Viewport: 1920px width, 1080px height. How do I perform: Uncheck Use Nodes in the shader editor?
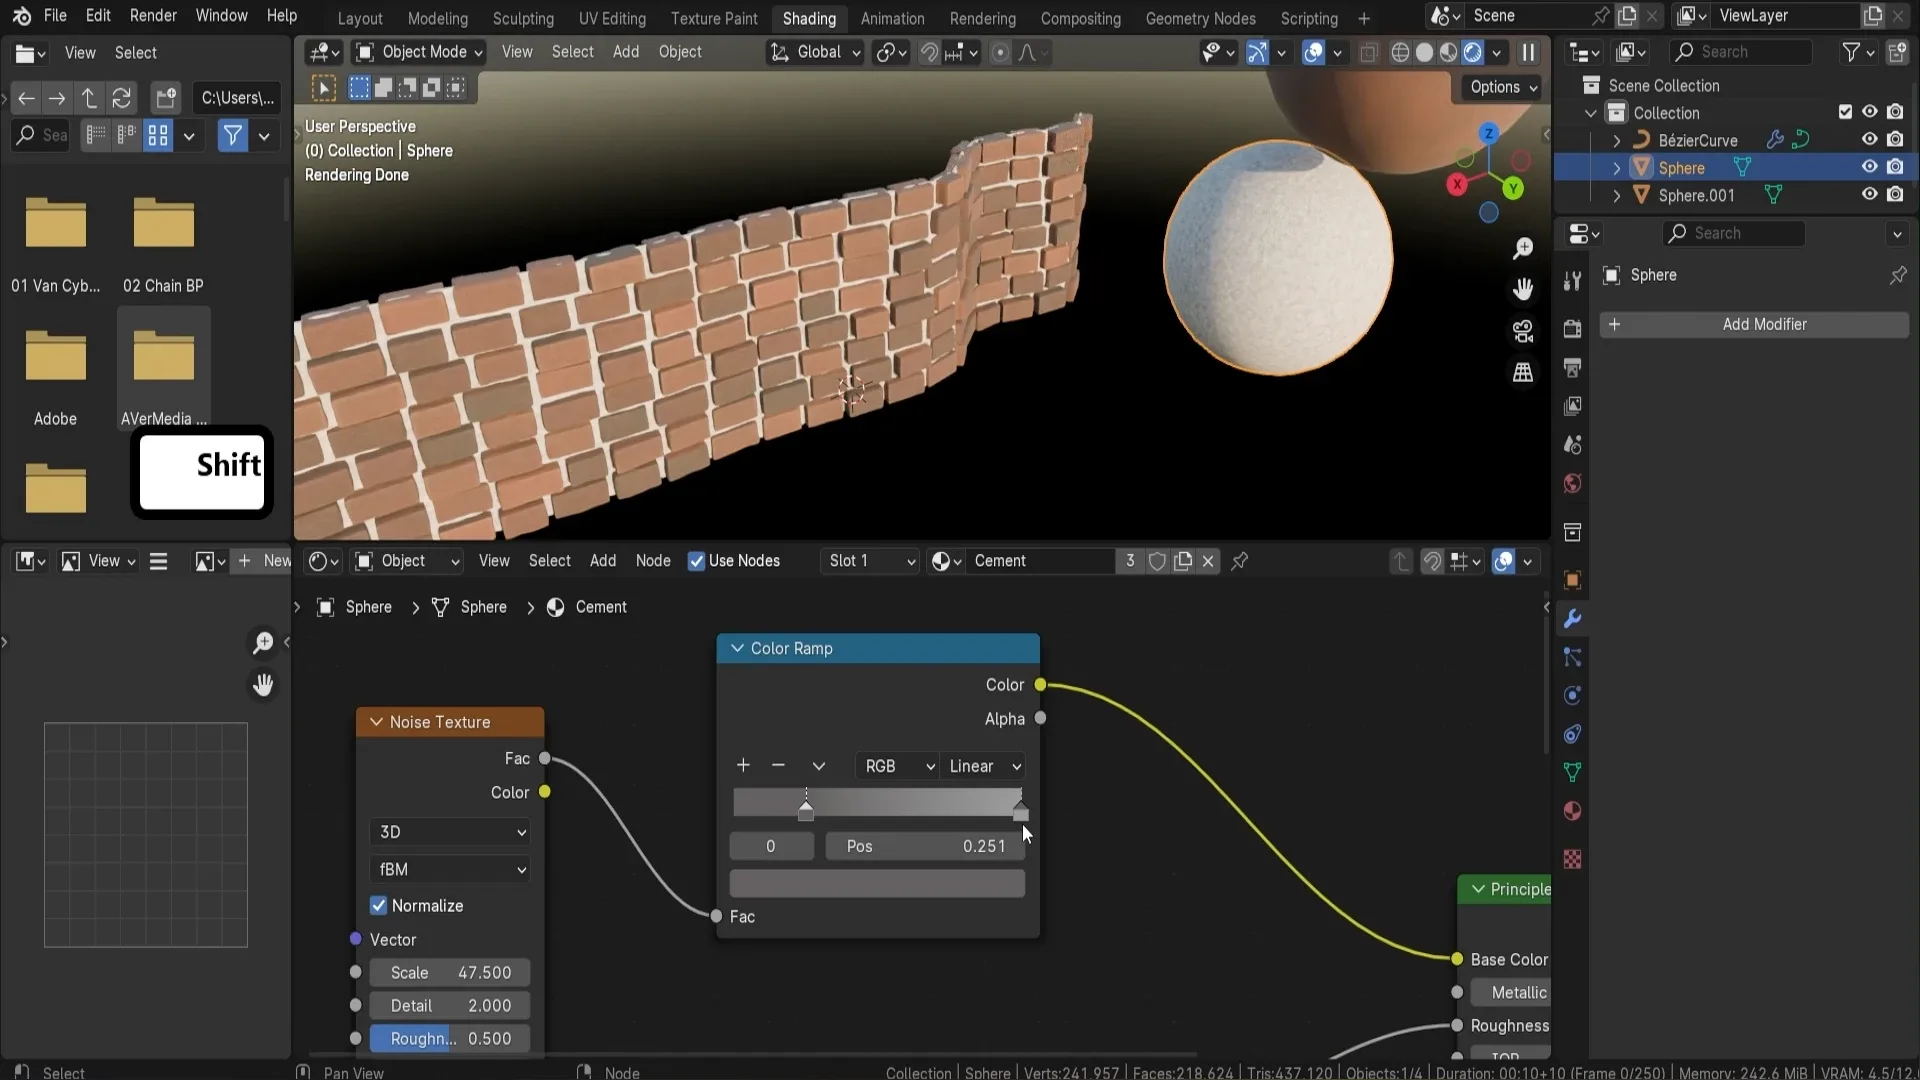(696, 561)
